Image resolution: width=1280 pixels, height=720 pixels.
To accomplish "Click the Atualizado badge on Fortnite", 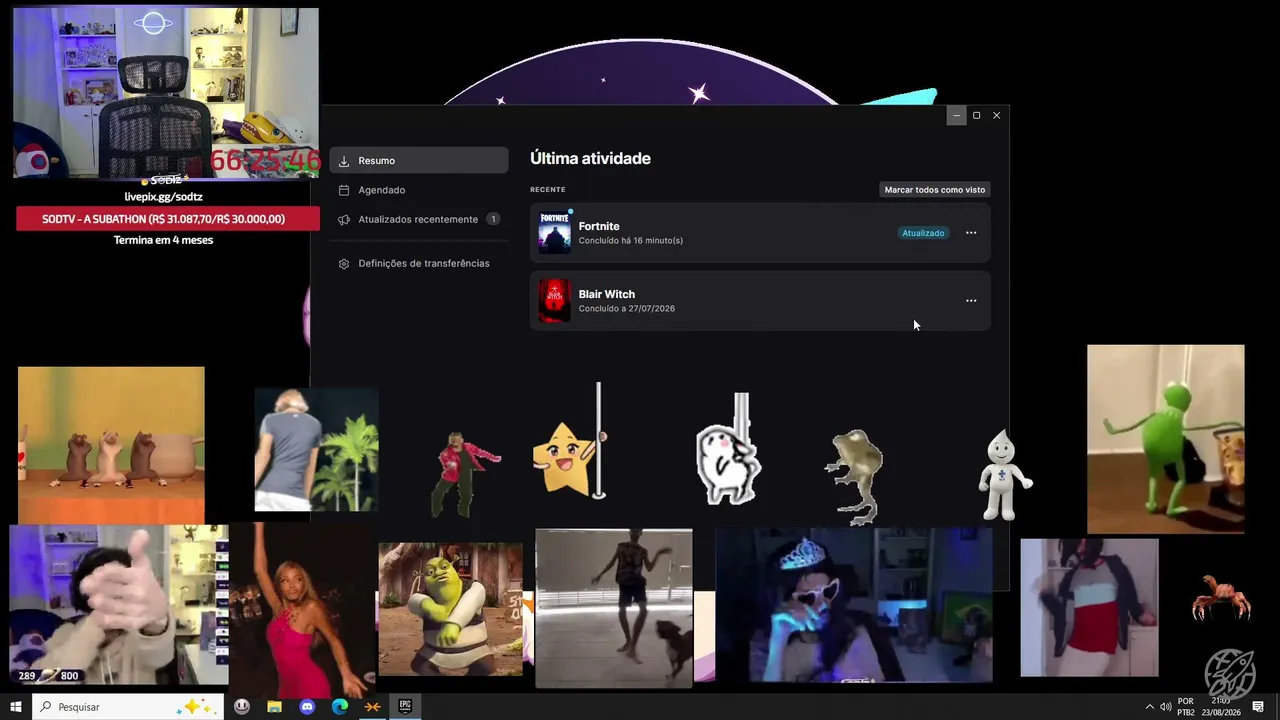I will [923, 233].
